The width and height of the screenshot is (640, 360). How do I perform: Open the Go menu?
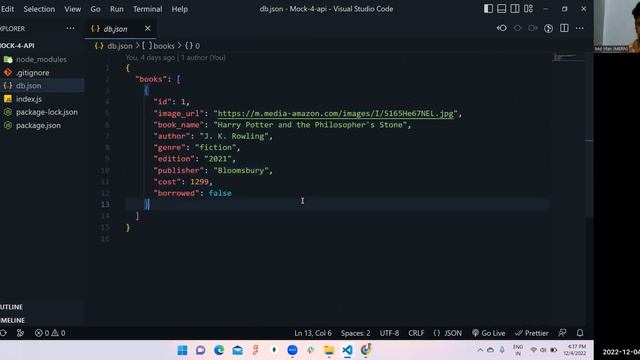(x=96, y=9)
